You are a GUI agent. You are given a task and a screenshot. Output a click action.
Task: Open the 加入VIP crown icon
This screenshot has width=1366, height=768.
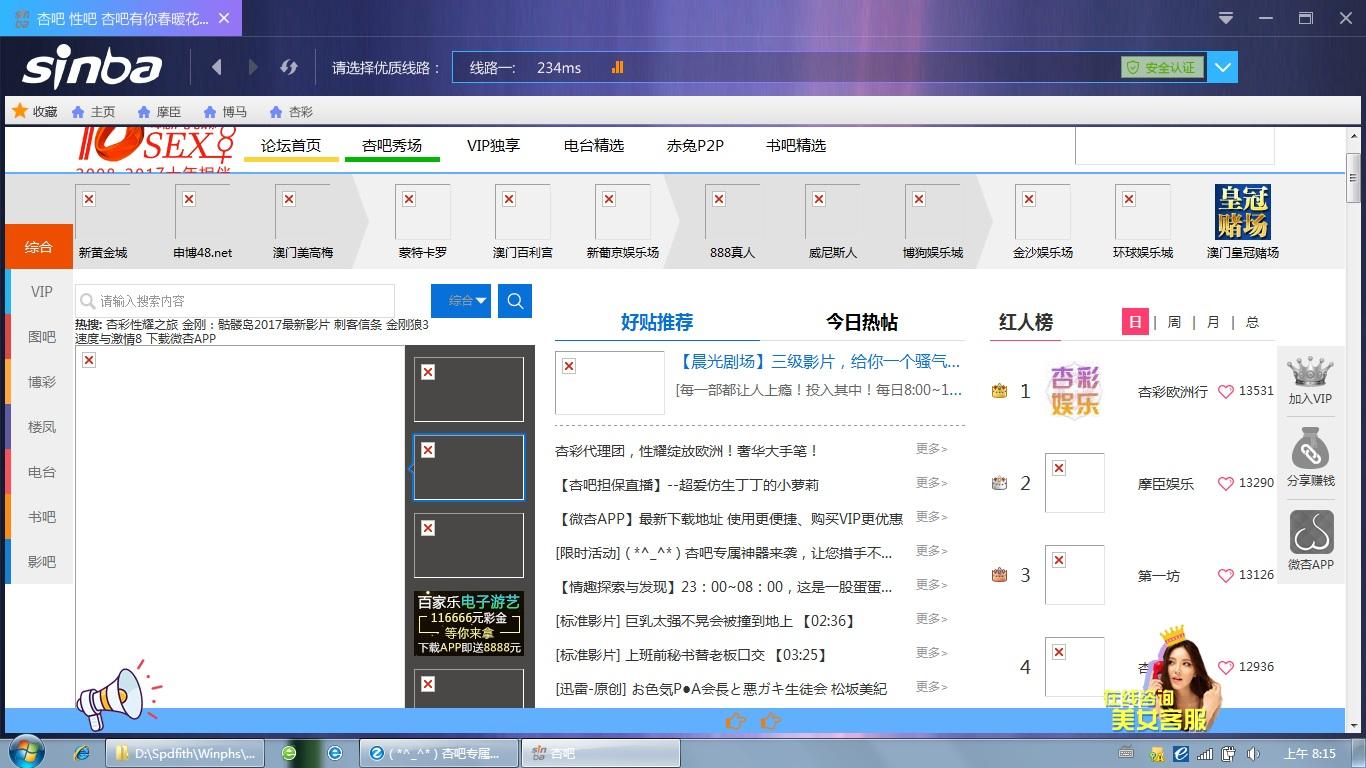point(1310,373)
